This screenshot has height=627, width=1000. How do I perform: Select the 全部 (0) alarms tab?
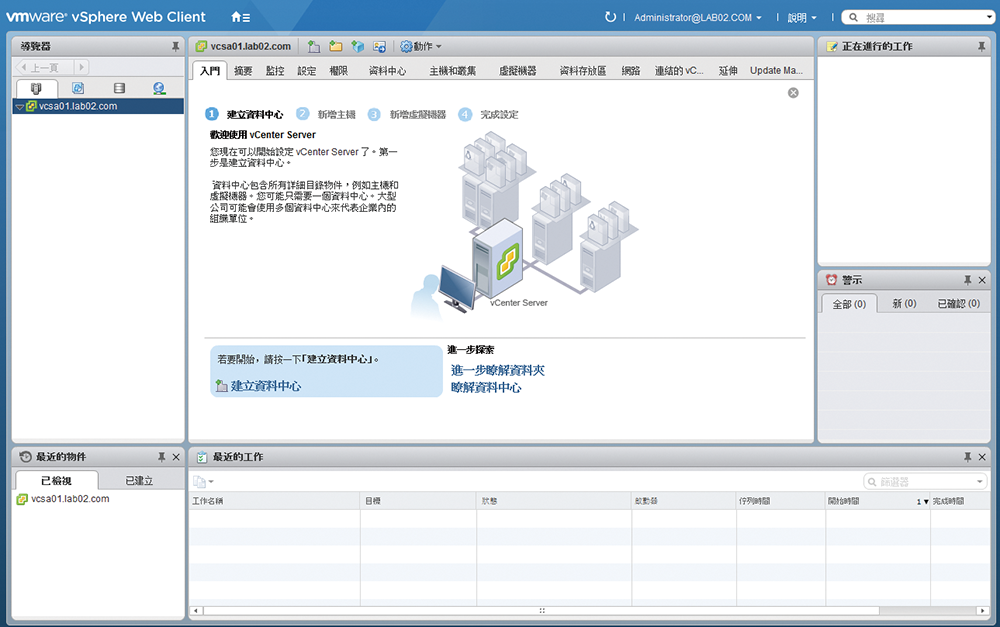(849, 304)
